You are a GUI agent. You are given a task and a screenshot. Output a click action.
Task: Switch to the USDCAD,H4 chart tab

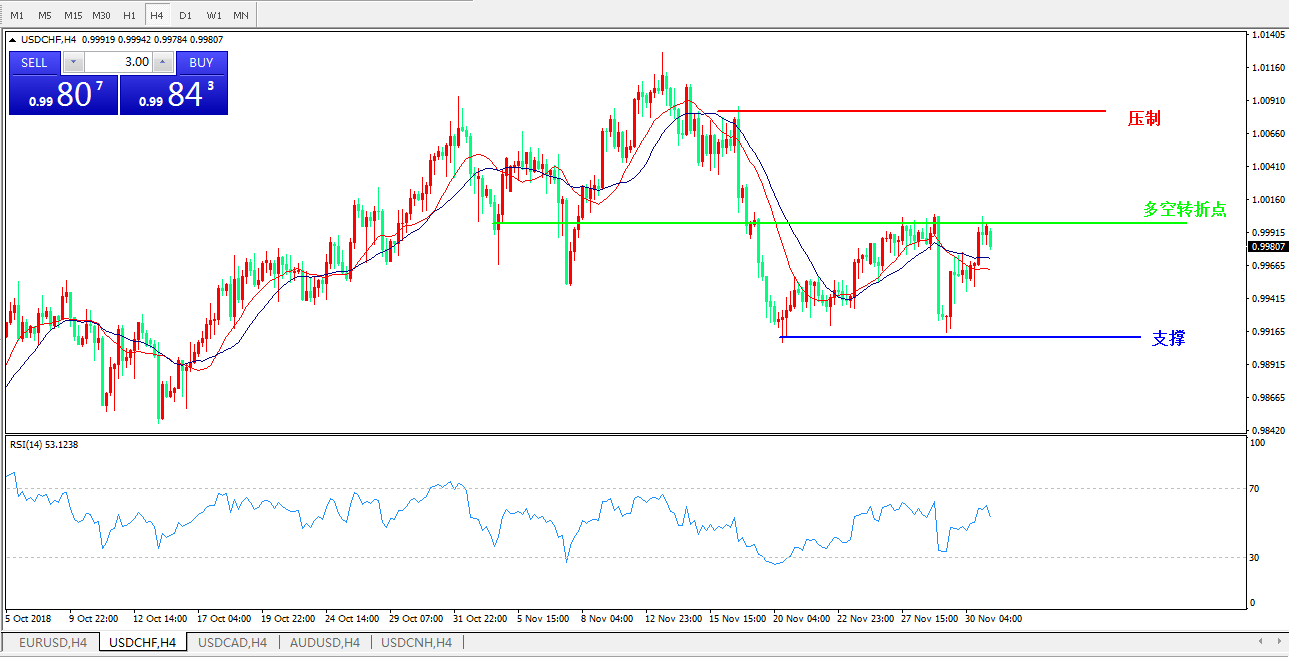[233, 642]
